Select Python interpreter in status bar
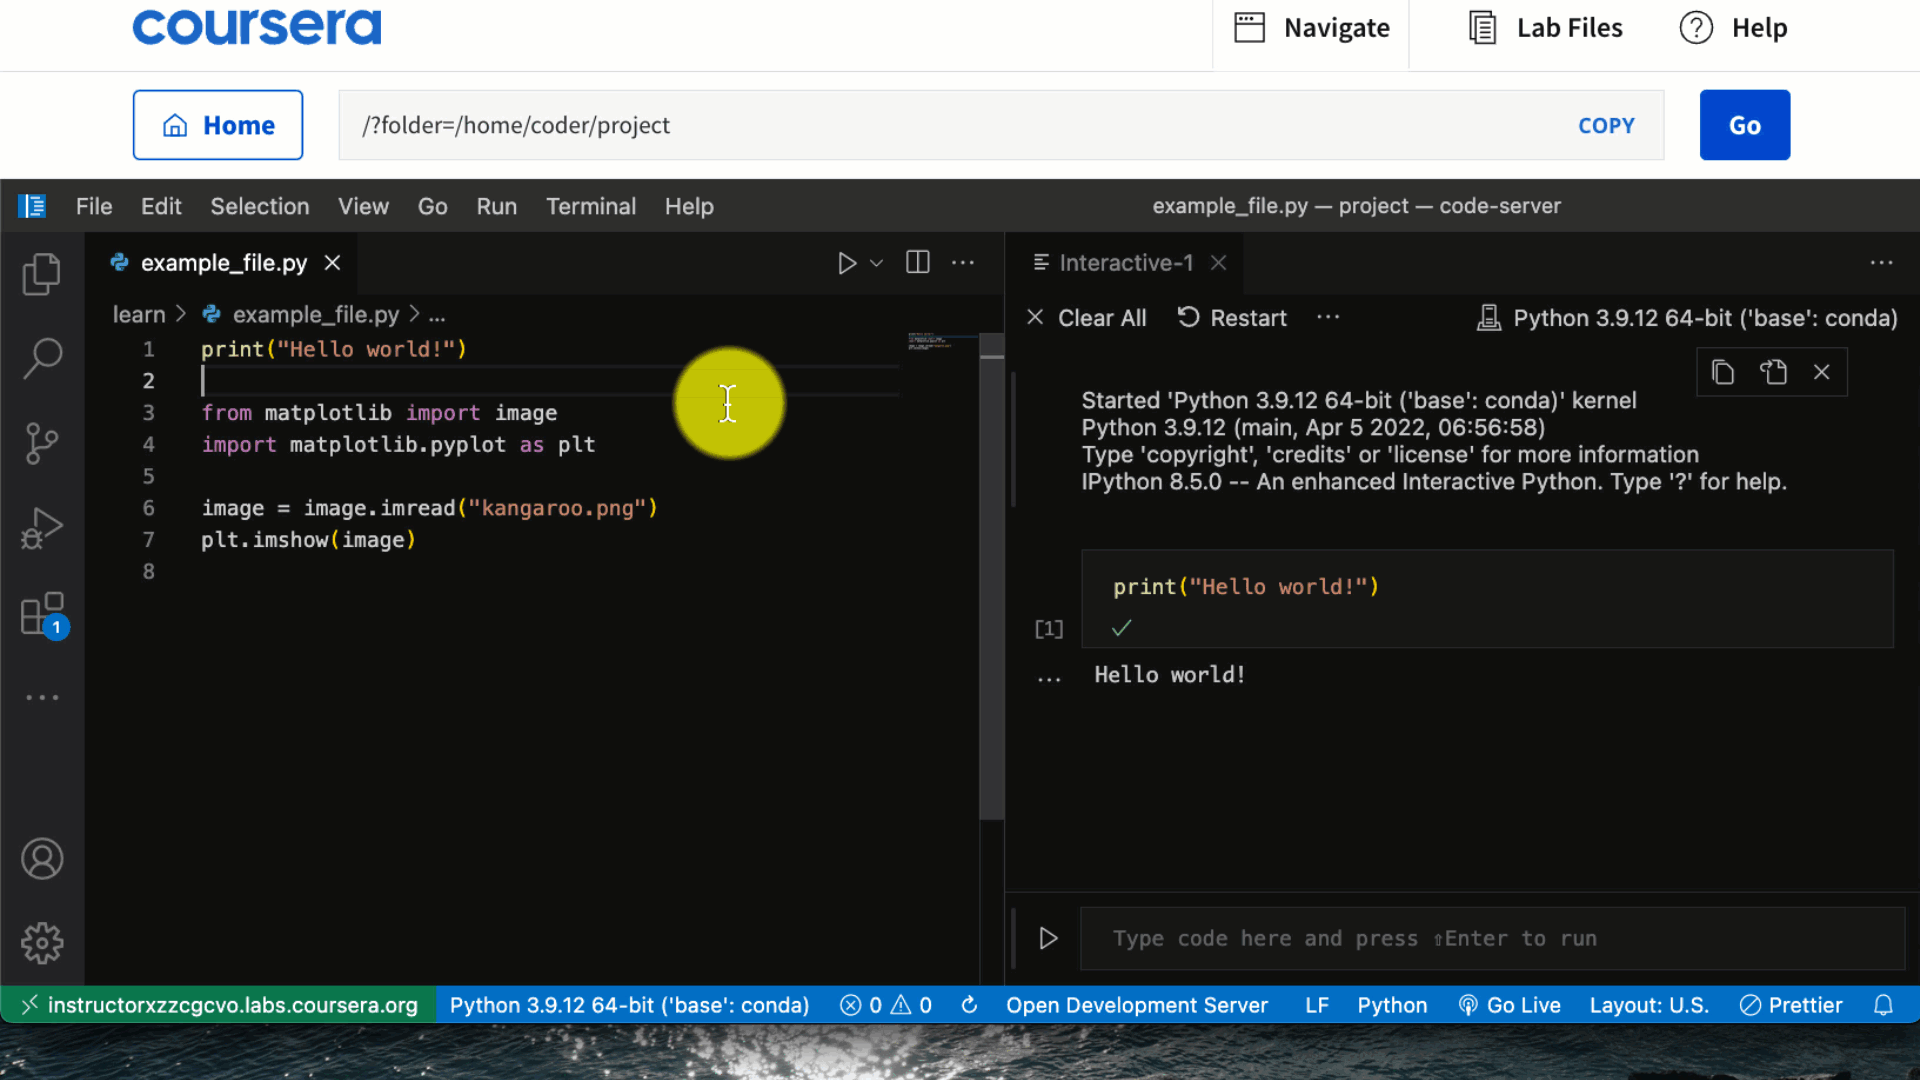The image size is (1920, 1080). tap(629, 1005)
